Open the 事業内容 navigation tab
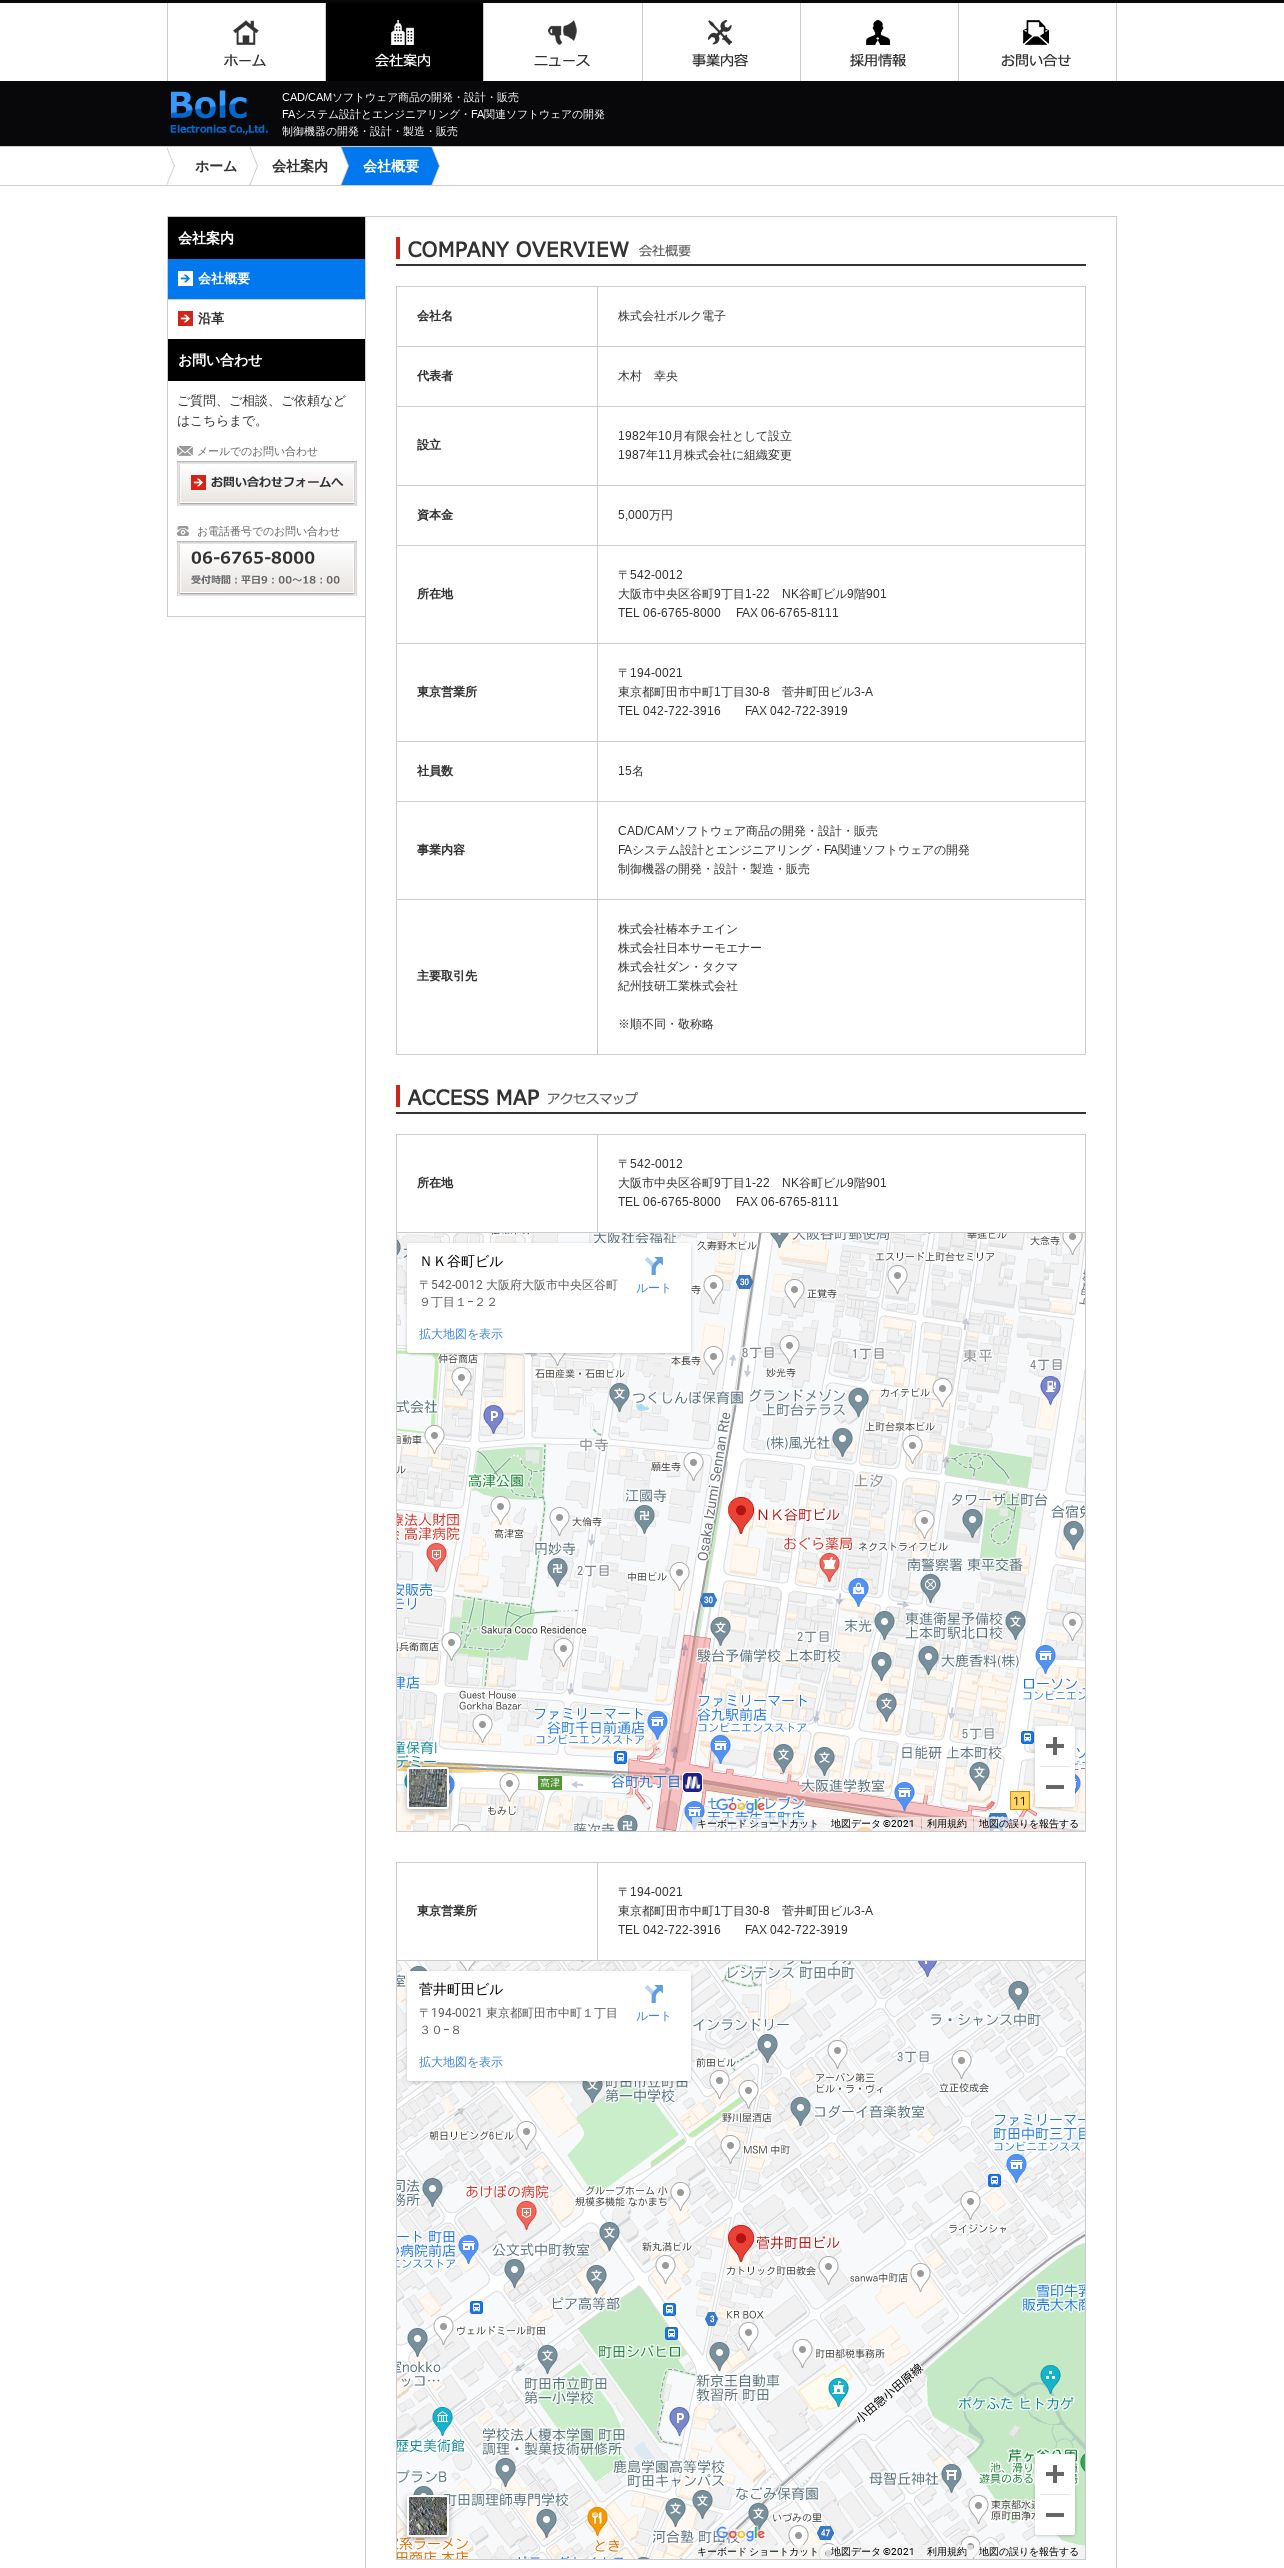1284x2568 pixels. (x=720, y=42)
